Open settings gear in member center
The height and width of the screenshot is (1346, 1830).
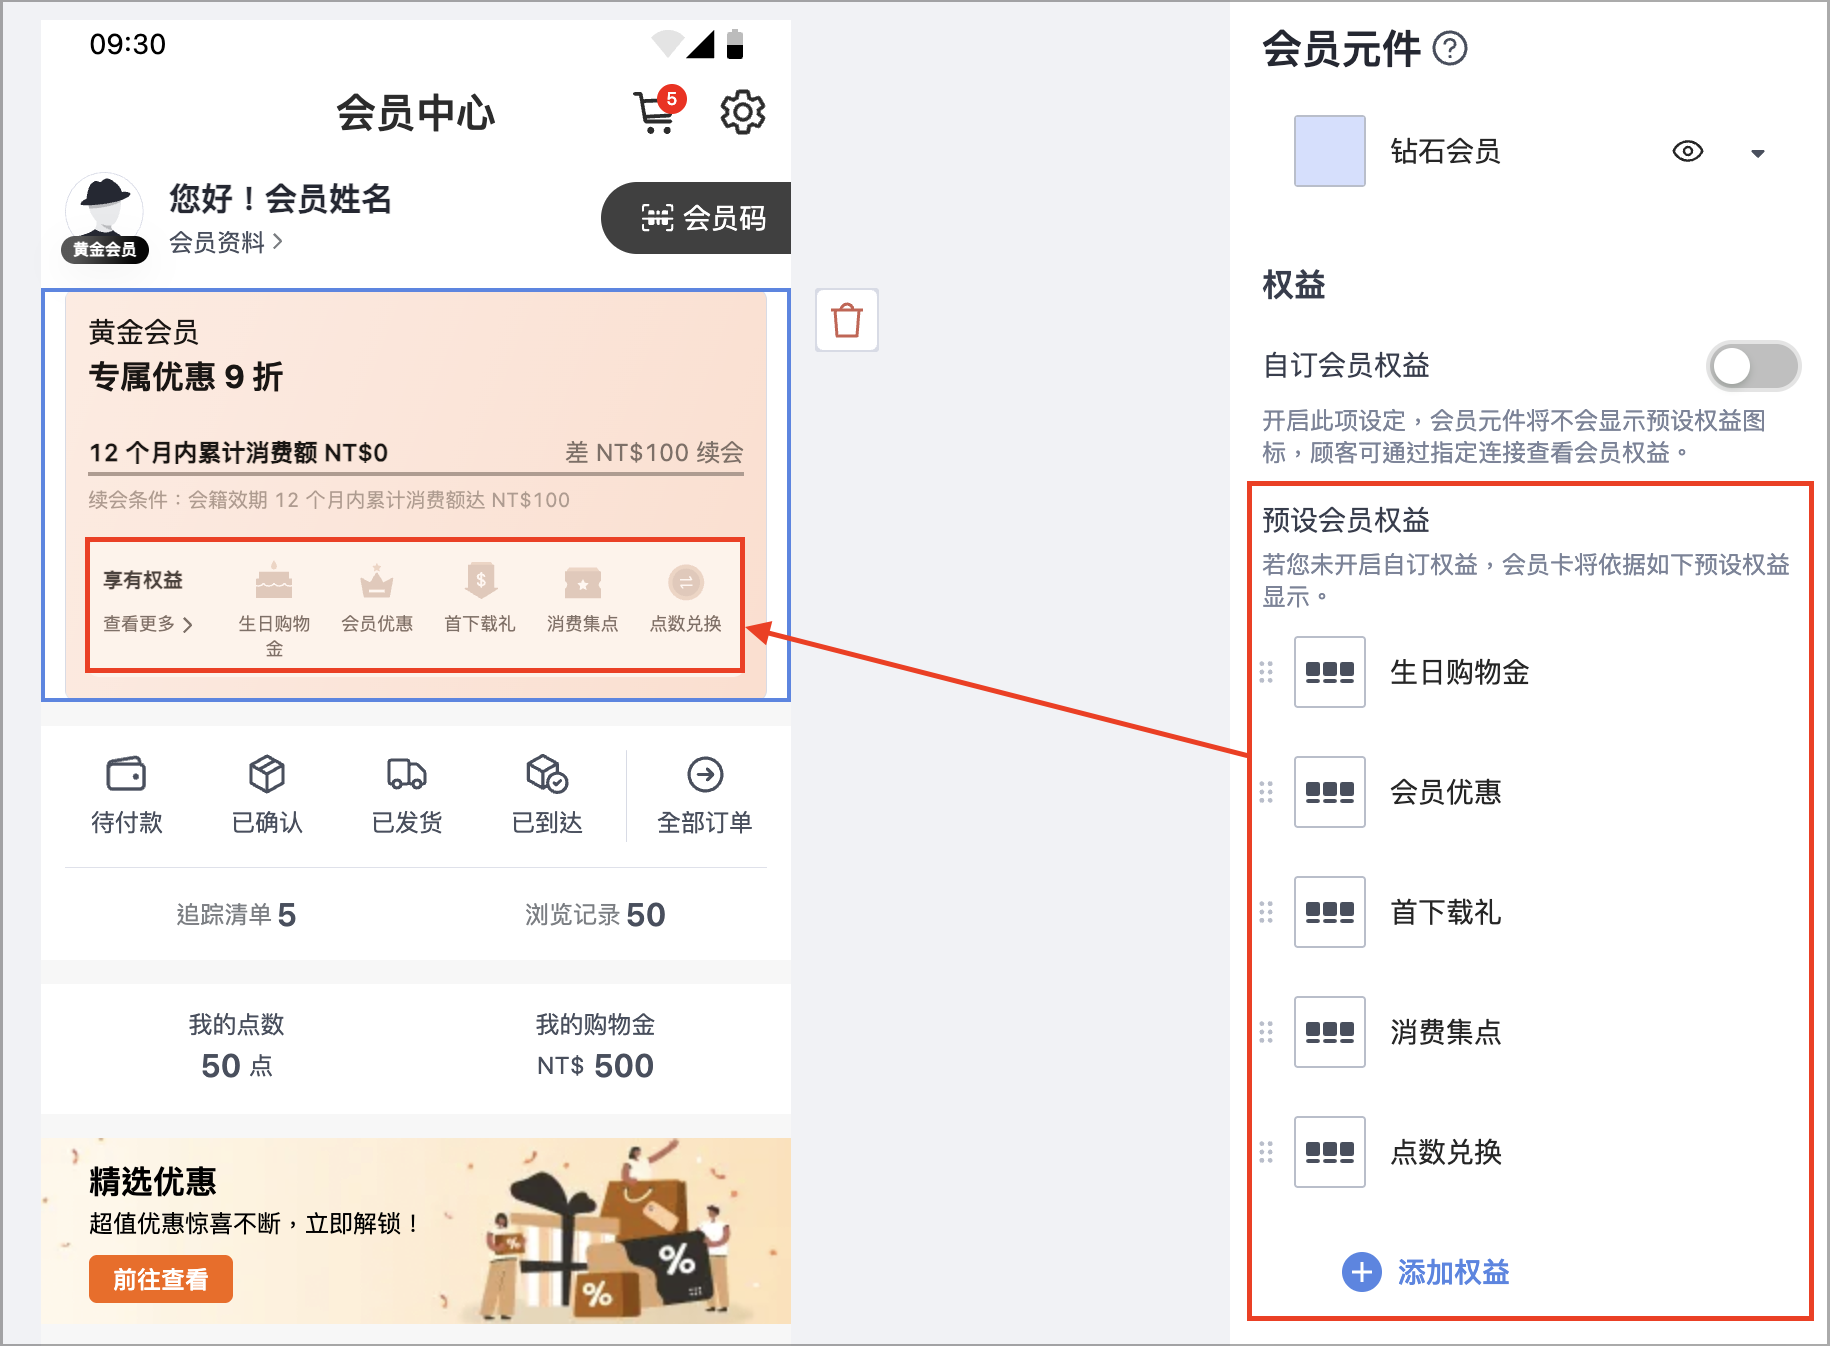[743, 112]
